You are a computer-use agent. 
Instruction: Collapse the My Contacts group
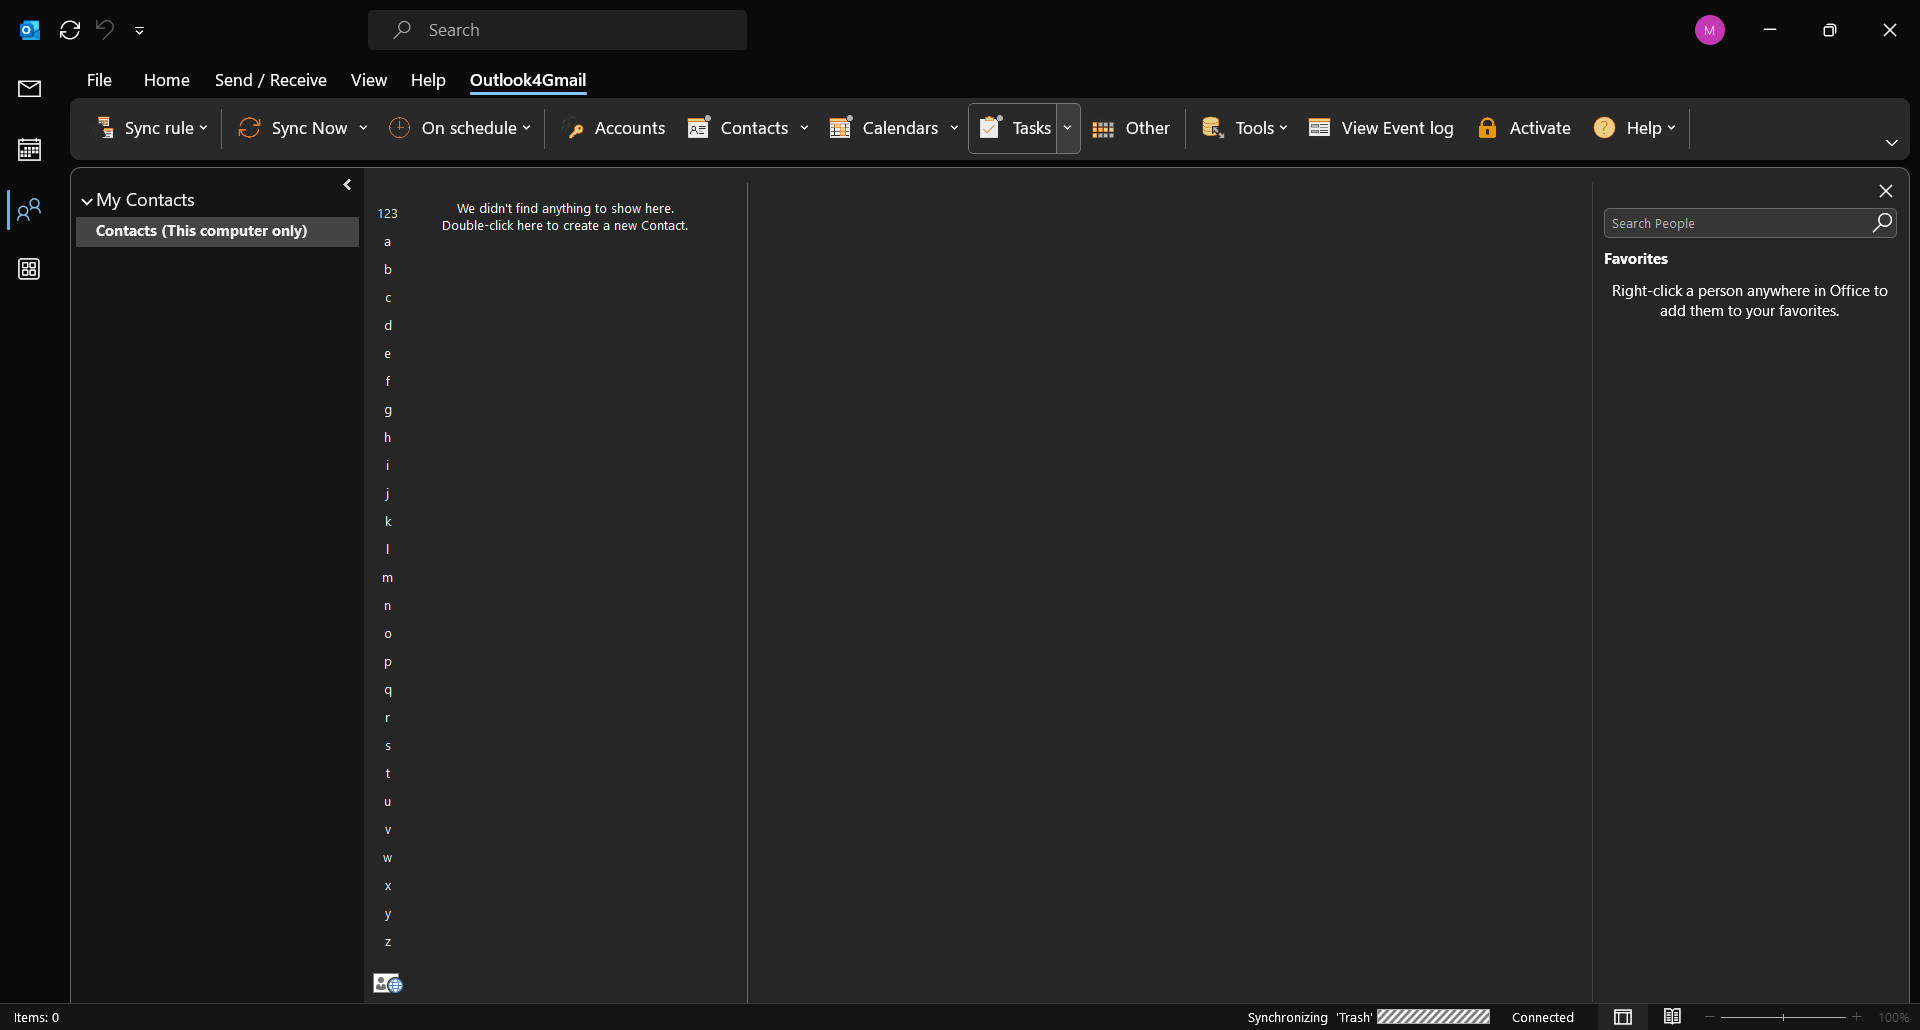click(x=87, y=201)
